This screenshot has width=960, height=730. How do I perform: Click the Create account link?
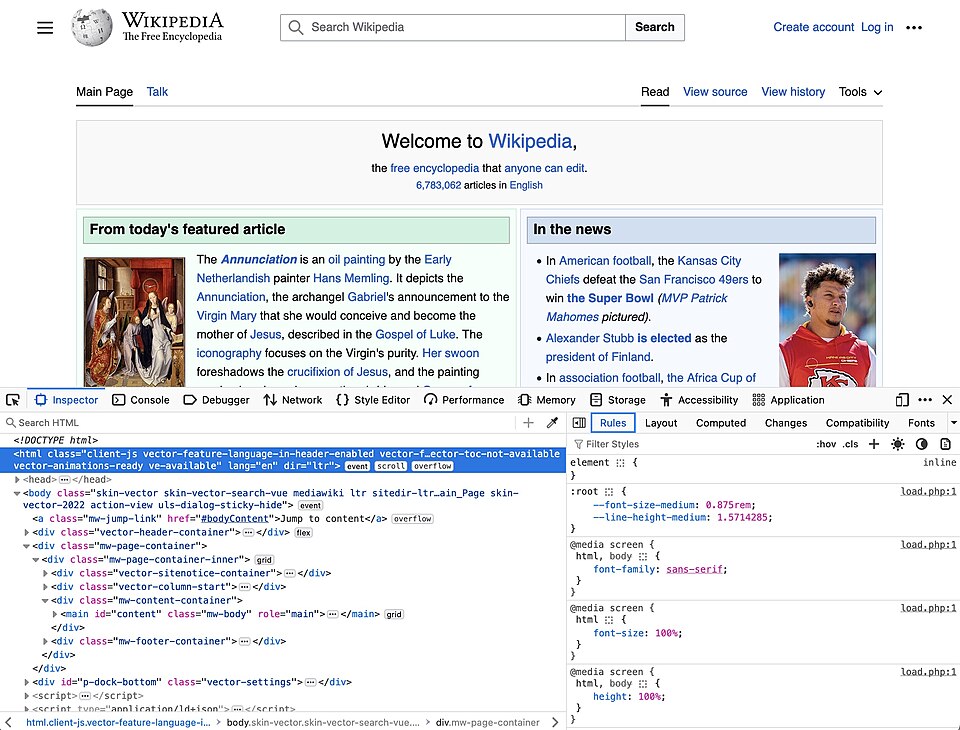pos(813,28)
